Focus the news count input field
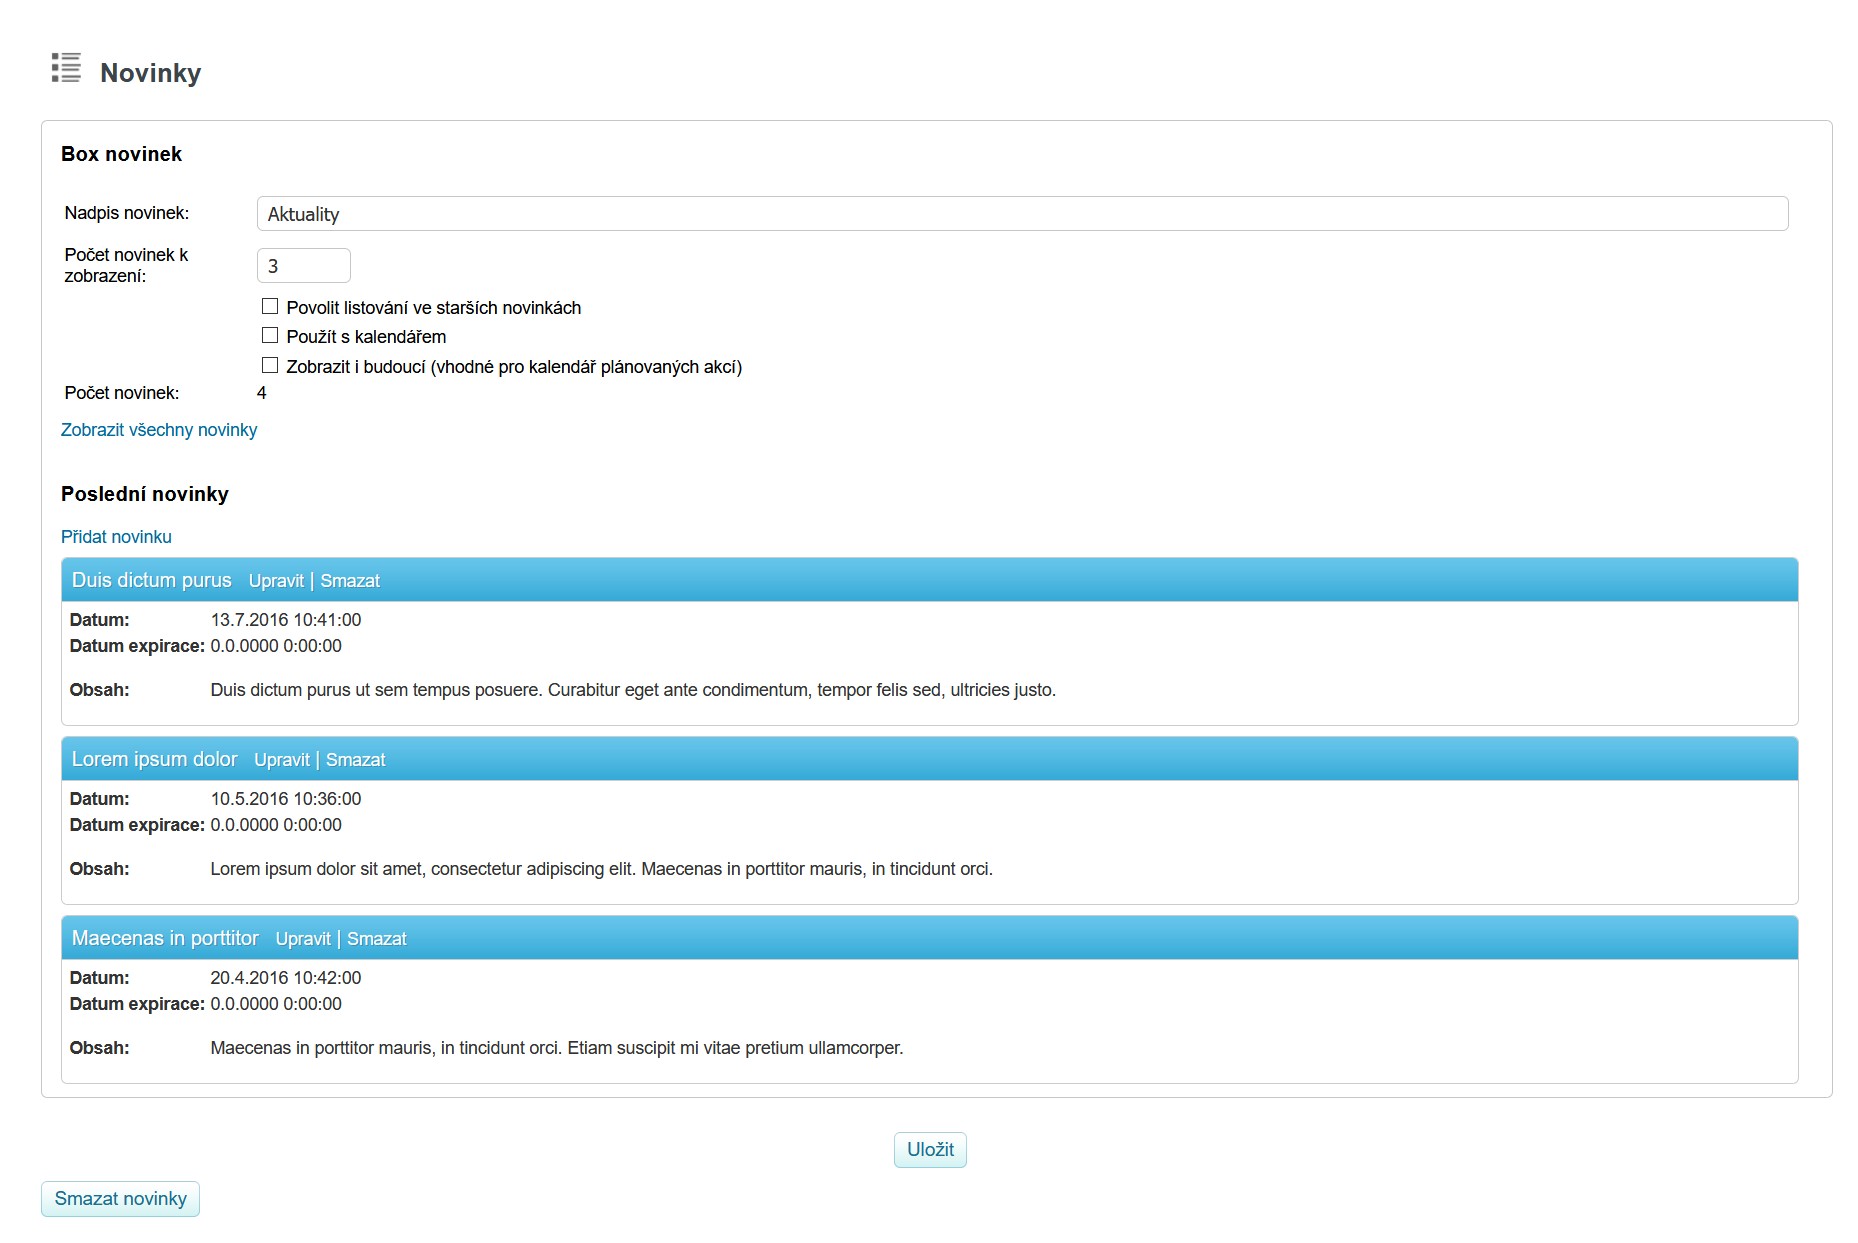 pos(303,266)
